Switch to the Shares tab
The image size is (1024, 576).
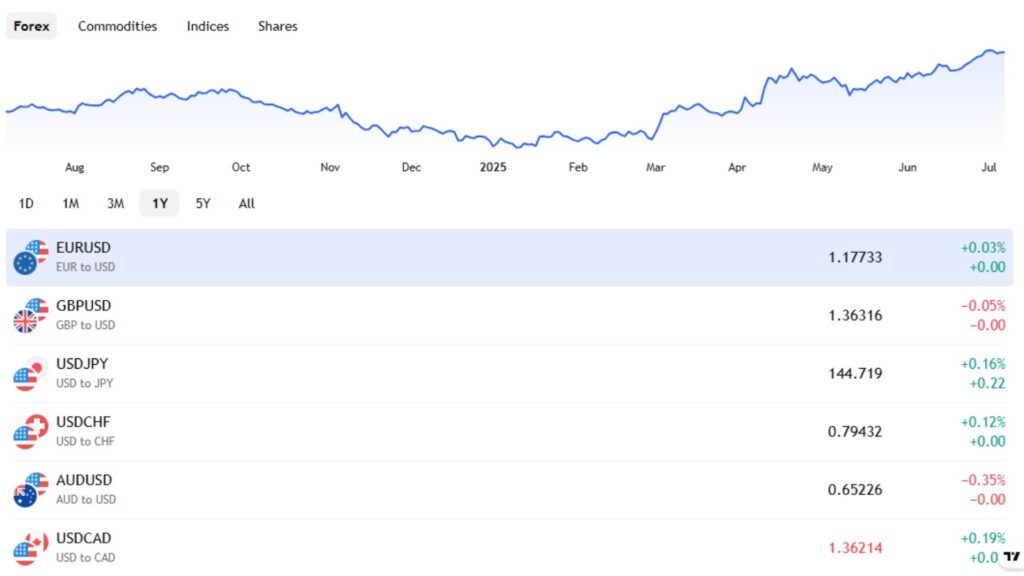tap(277, 26)
